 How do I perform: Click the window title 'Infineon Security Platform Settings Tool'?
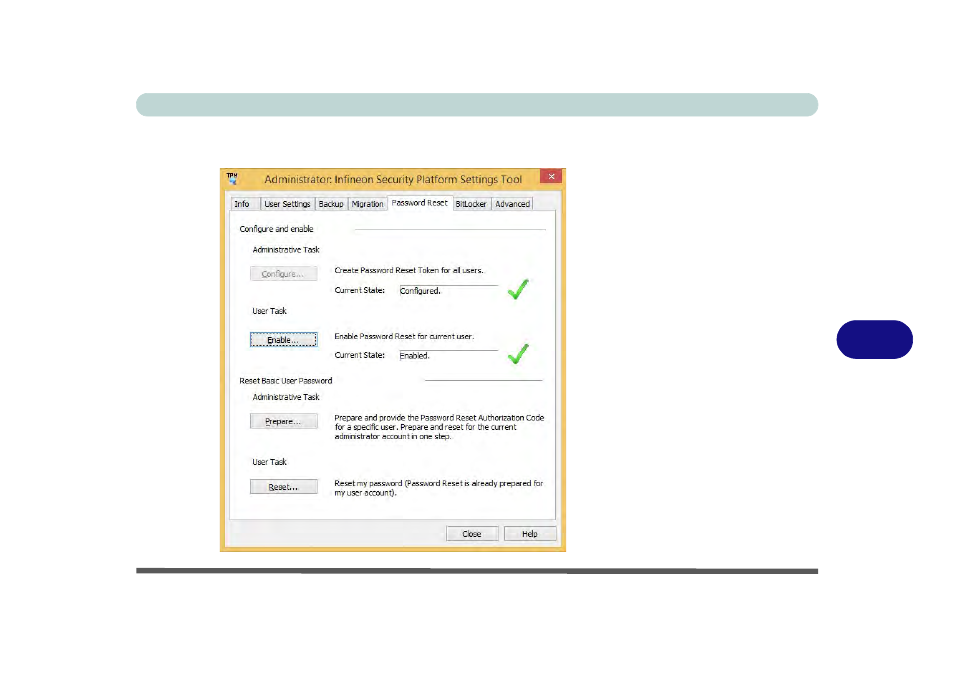[x=393, y=179]
